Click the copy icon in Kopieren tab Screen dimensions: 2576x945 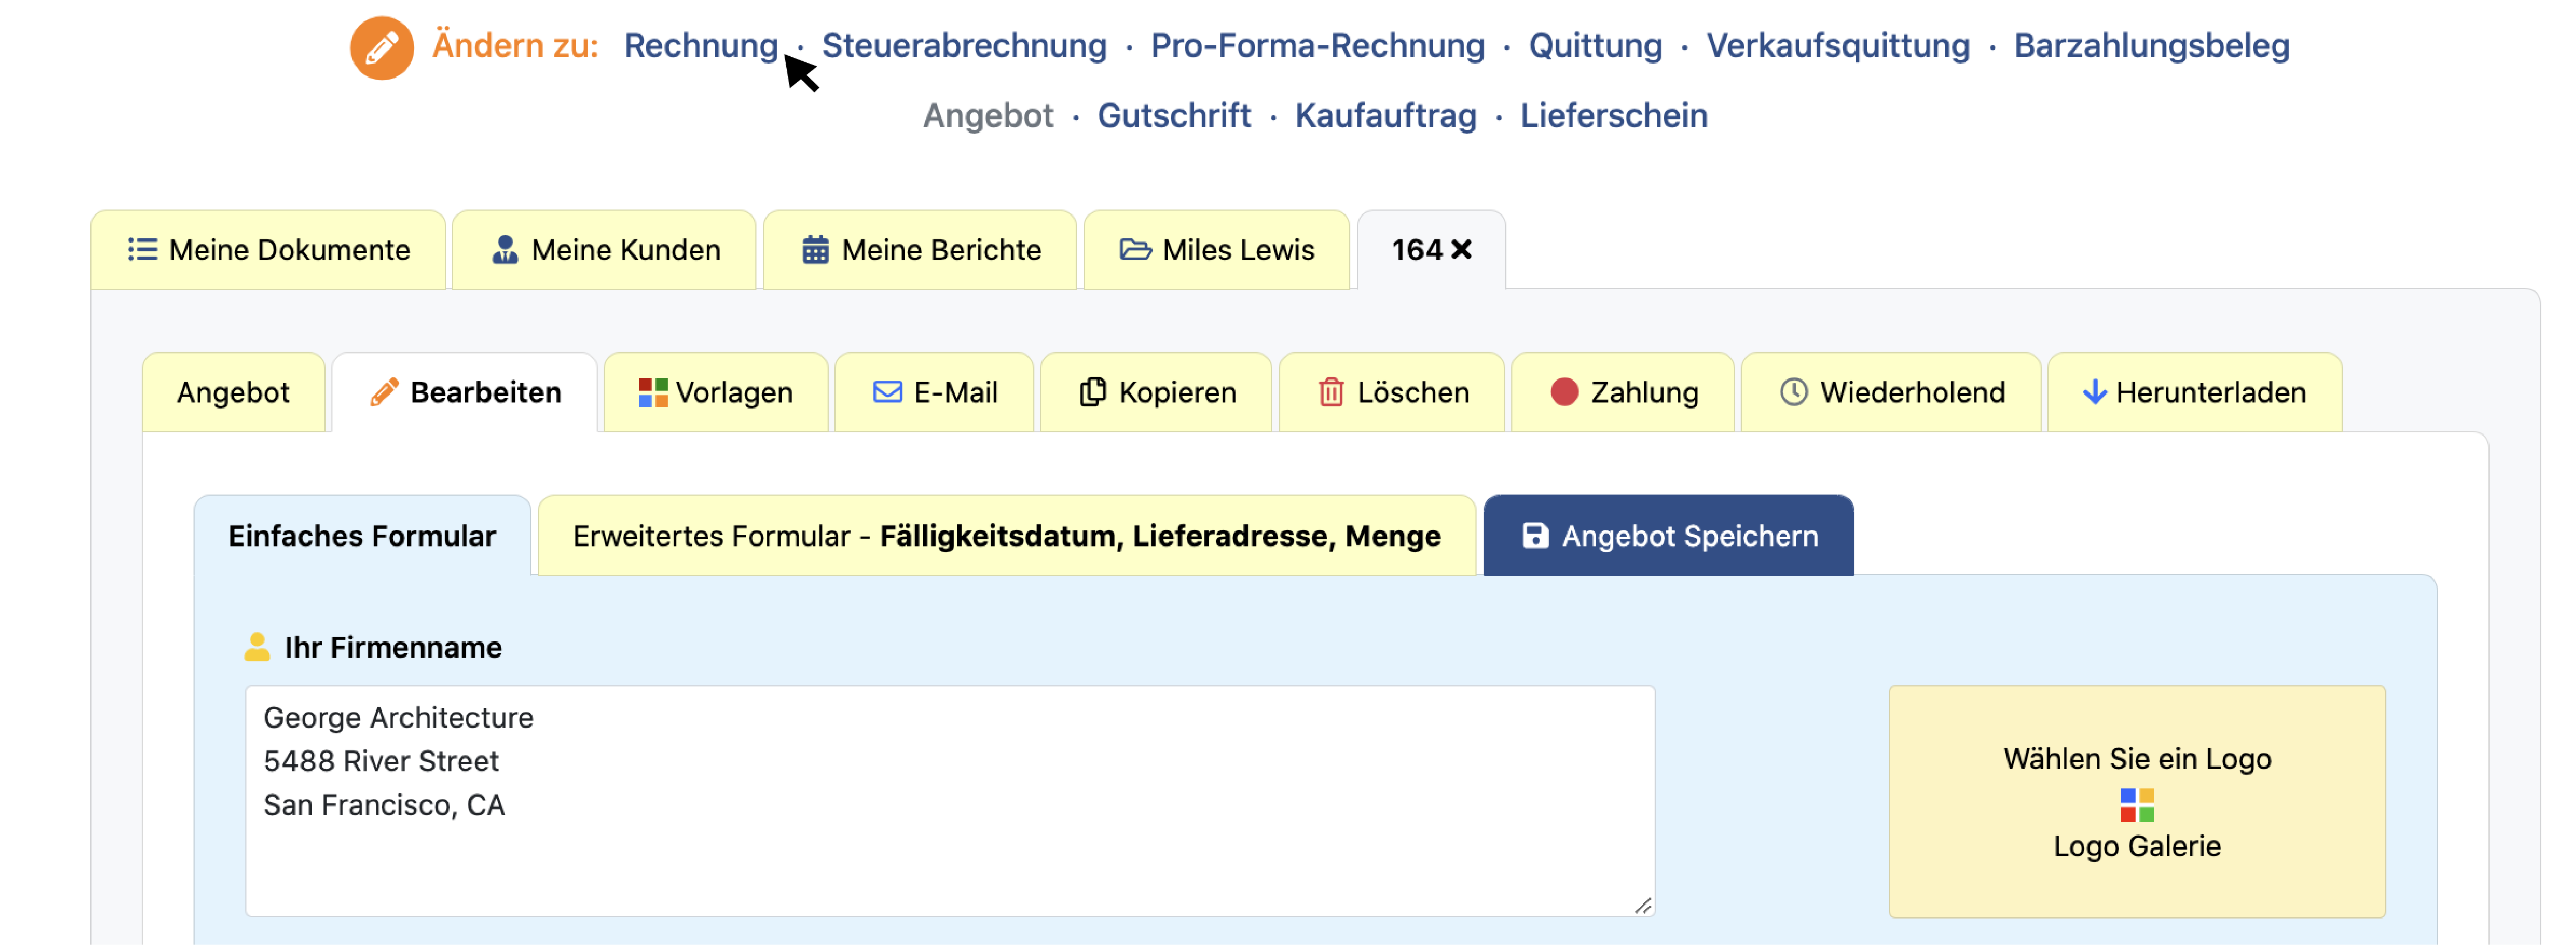pyautogui.click(x=1092, y=392)
